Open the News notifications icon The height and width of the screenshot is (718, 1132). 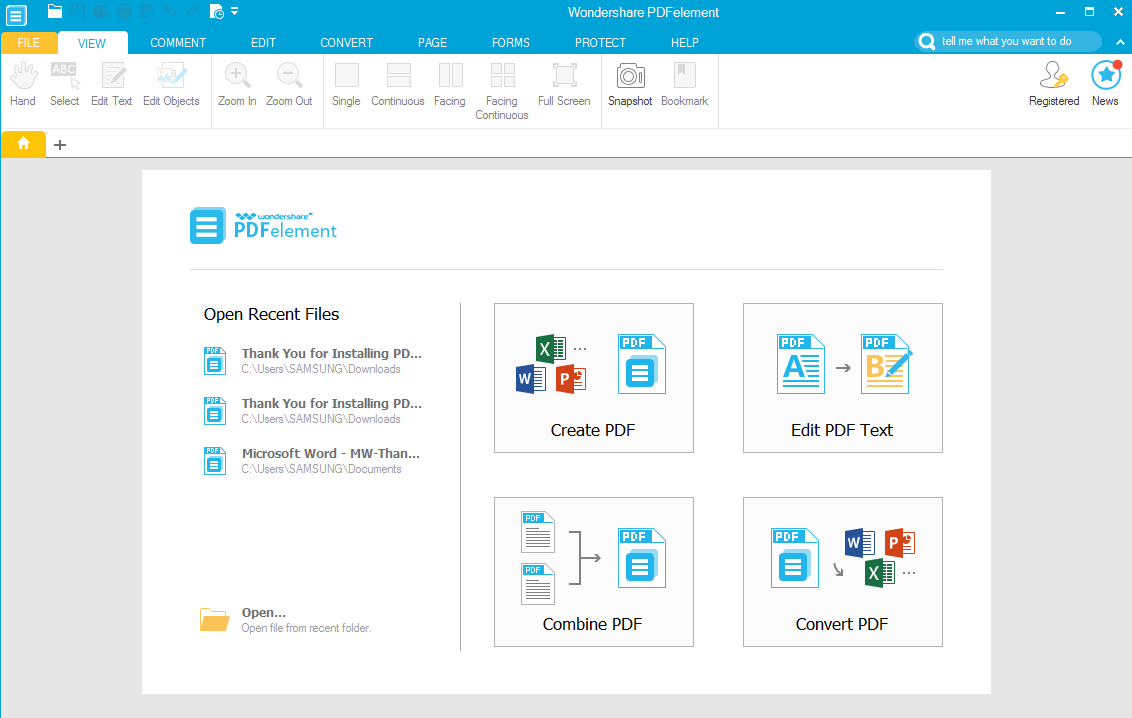[x=1105, y=76]
